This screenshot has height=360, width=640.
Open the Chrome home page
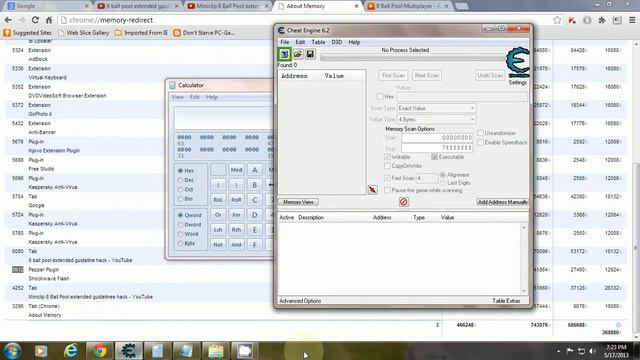[49, 20]
